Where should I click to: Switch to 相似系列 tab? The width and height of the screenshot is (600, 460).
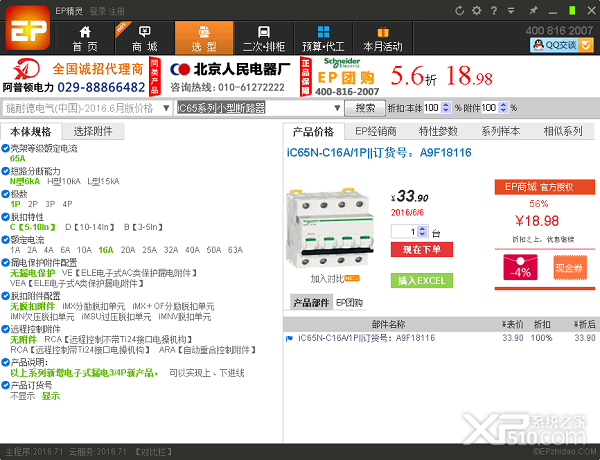563,132
